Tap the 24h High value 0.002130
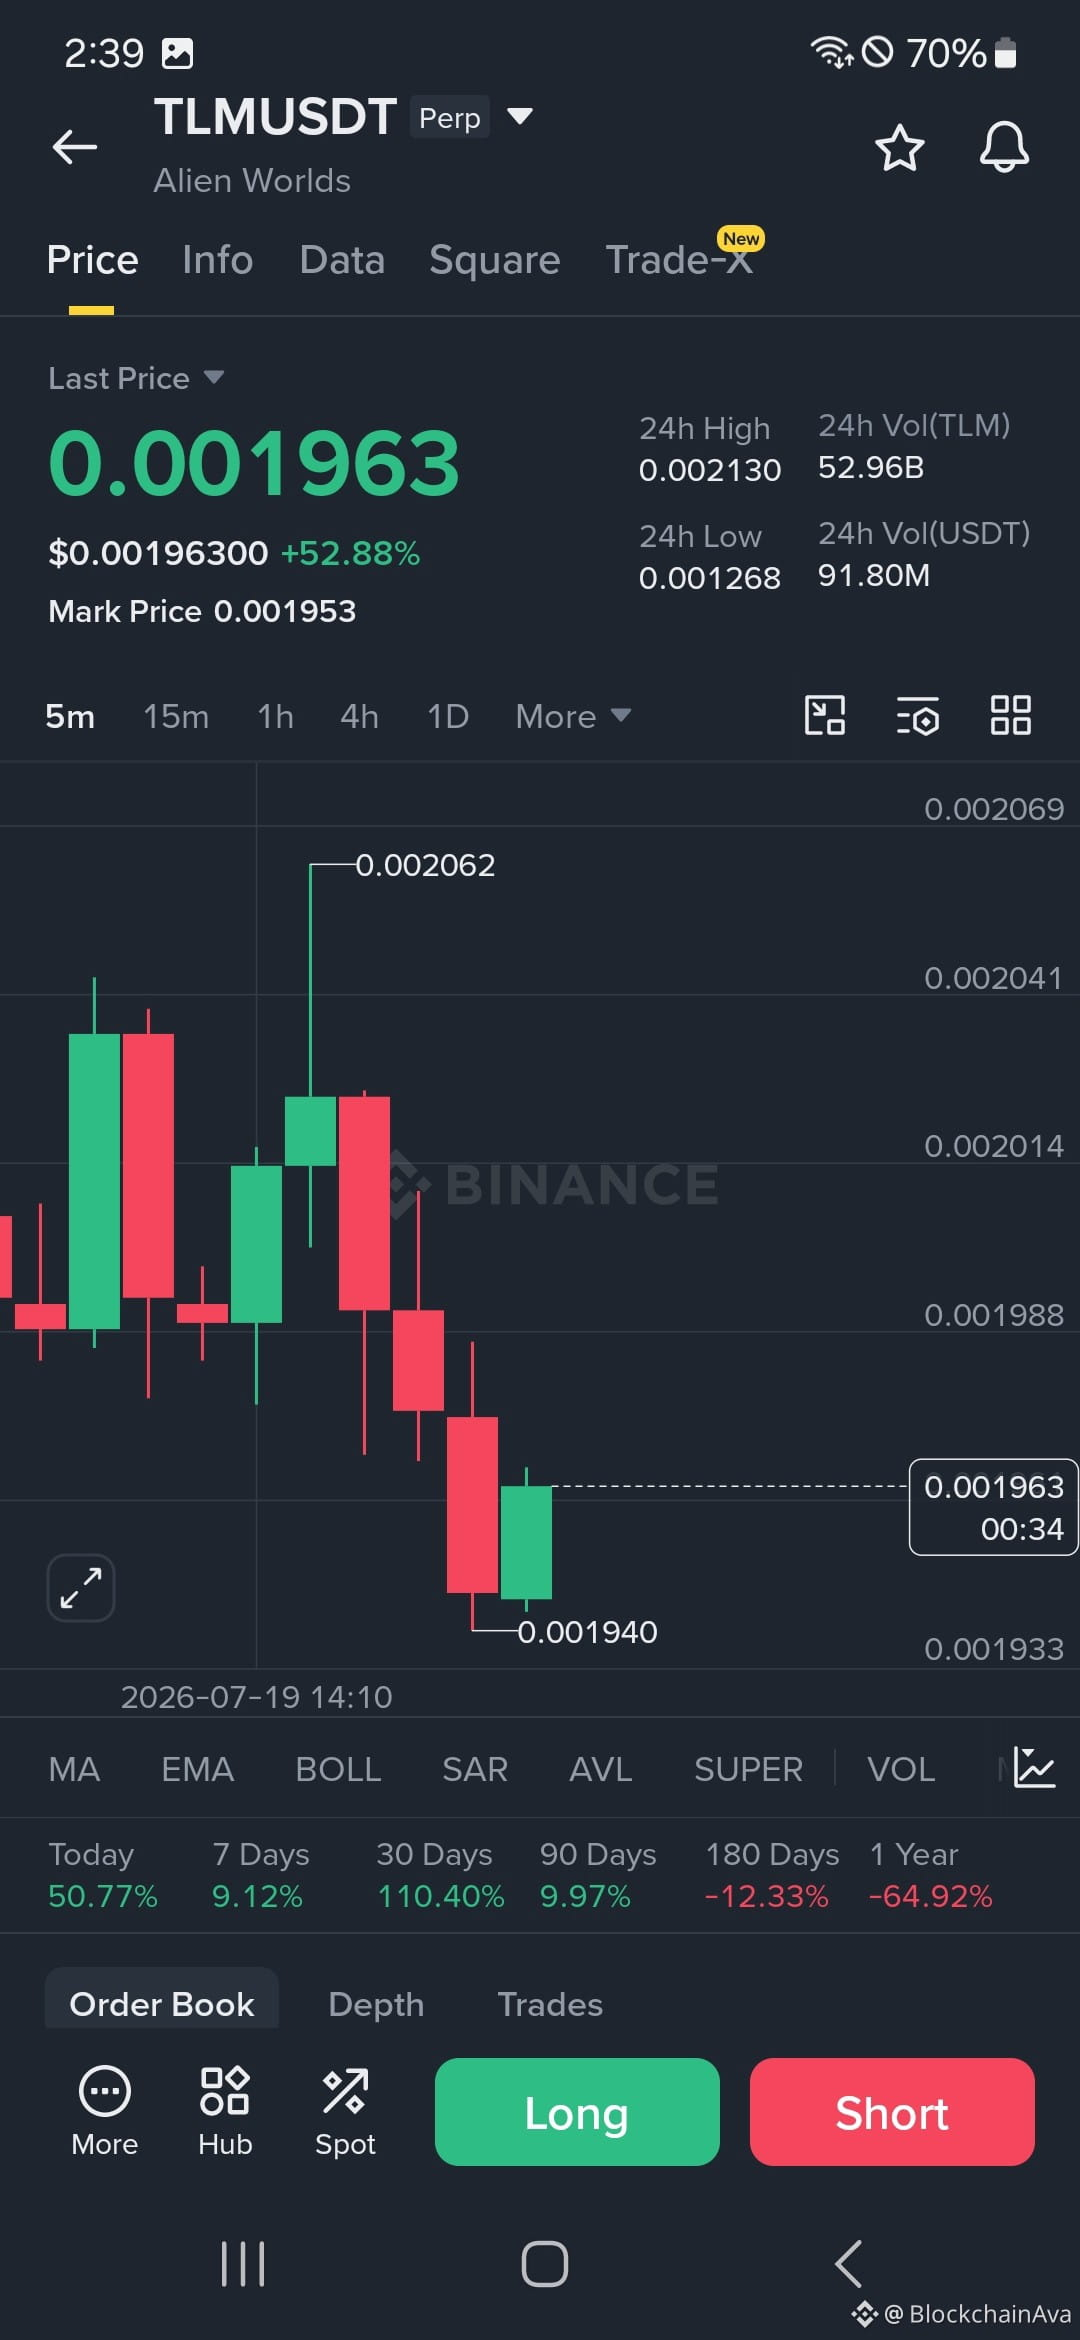This screenshot has height=2340, width=1080. click(x=709, y=470)
